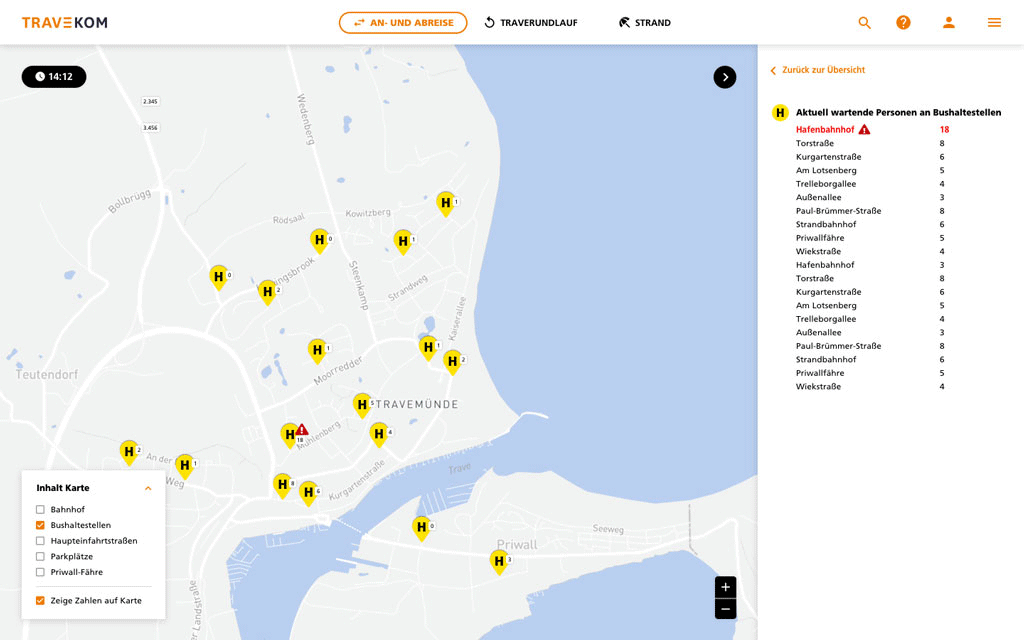The image size is (1024, 640).
Task: Collapse side panel with black arrow button
Action: (725, 77)
